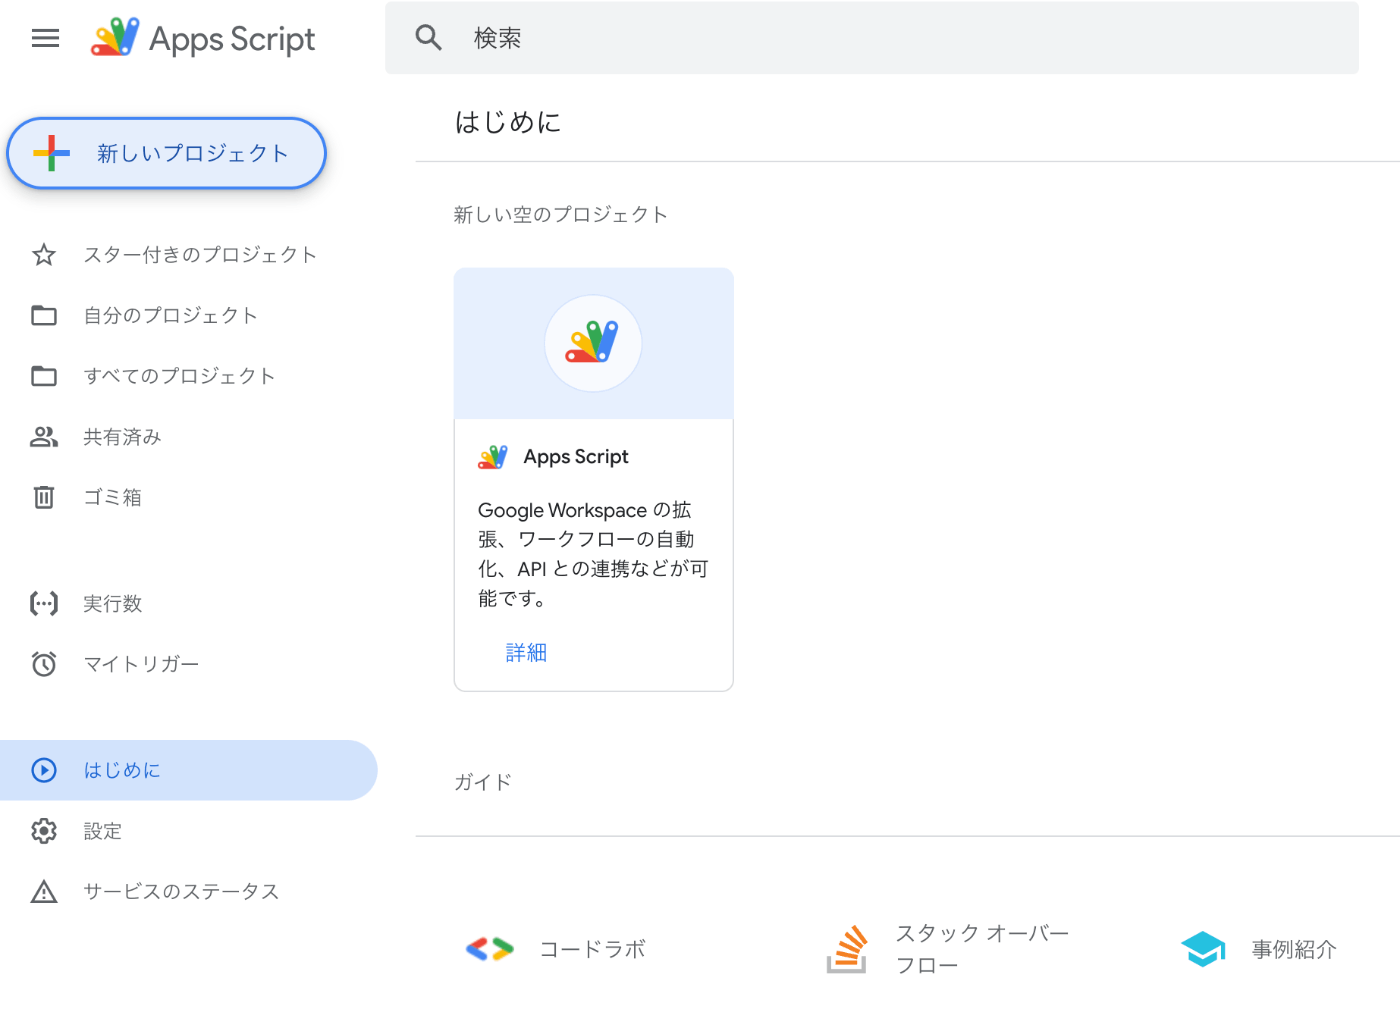Click the search magnifier icon
Screen dimensions: 1400x1031
click(x=429, y=38)
